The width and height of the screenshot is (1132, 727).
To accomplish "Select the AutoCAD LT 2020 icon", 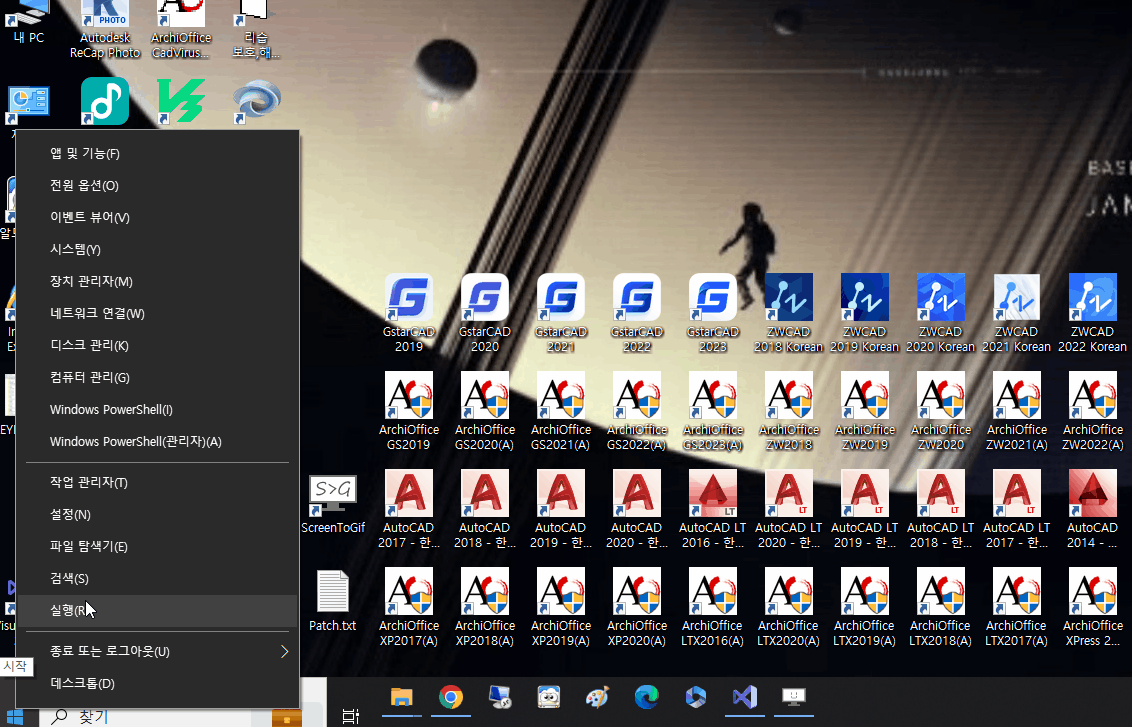I will coord(788,508).
